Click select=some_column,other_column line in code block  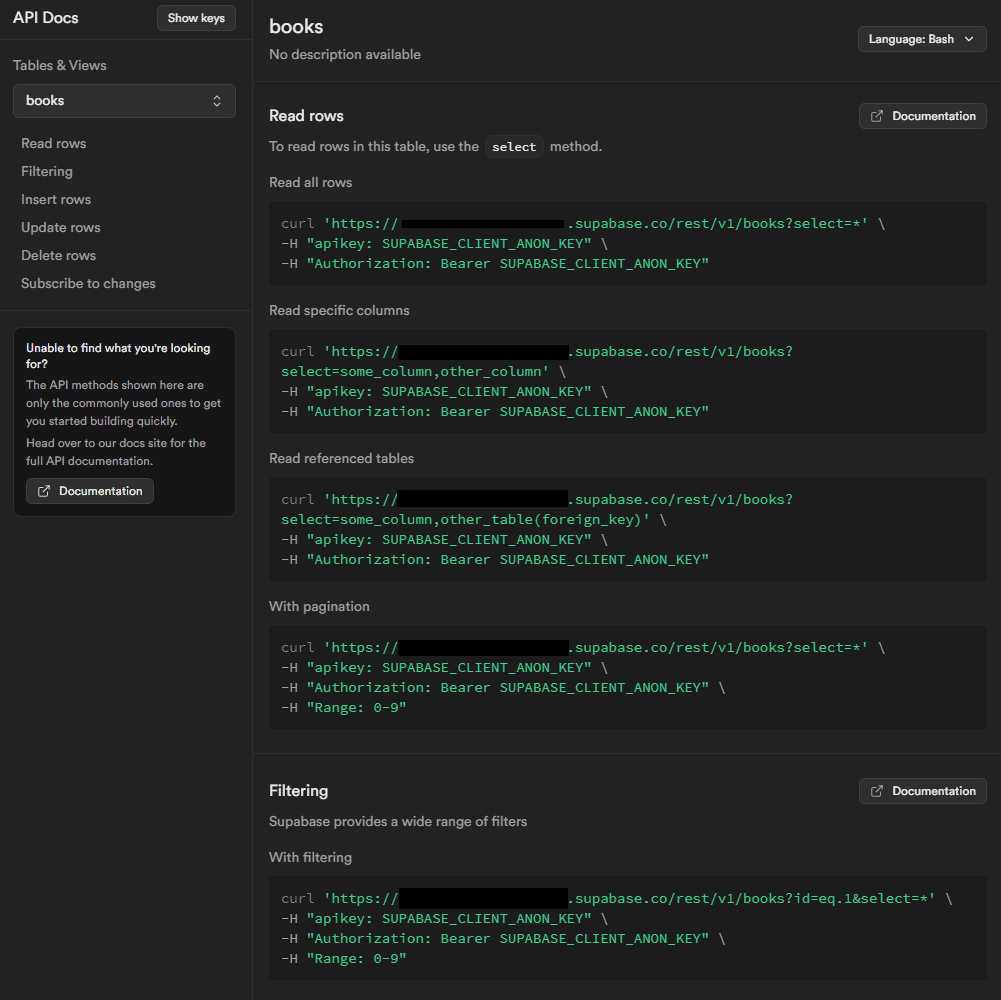pos(423,372)
